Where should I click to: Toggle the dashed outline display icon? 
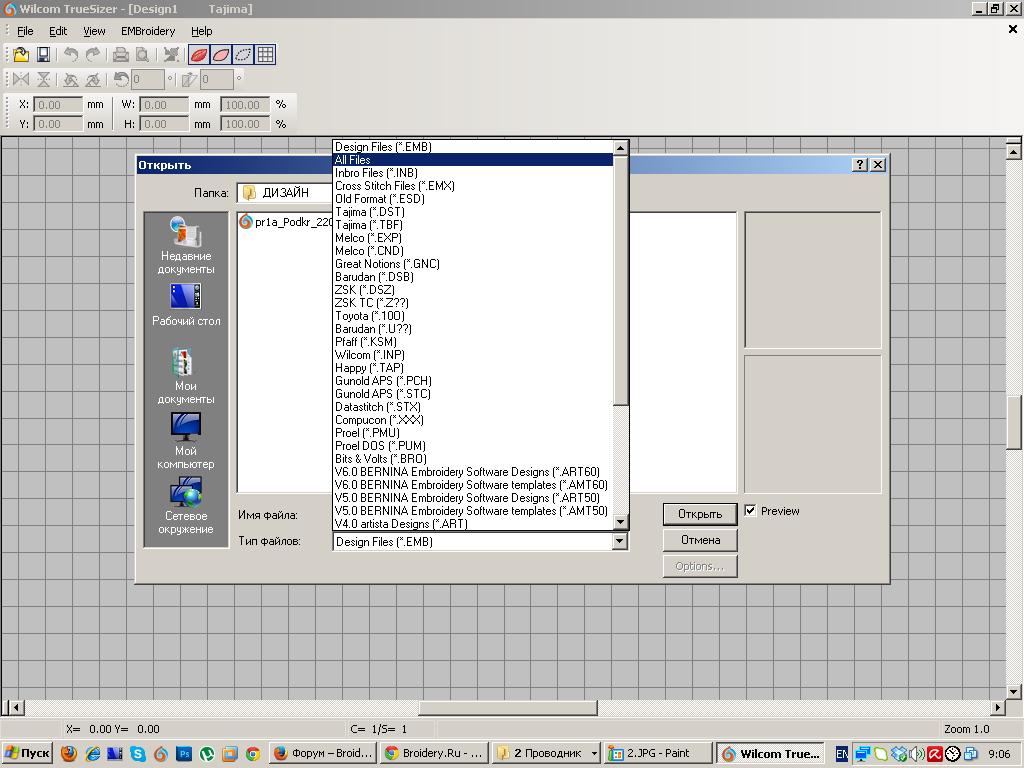click(x=243, y=55)
